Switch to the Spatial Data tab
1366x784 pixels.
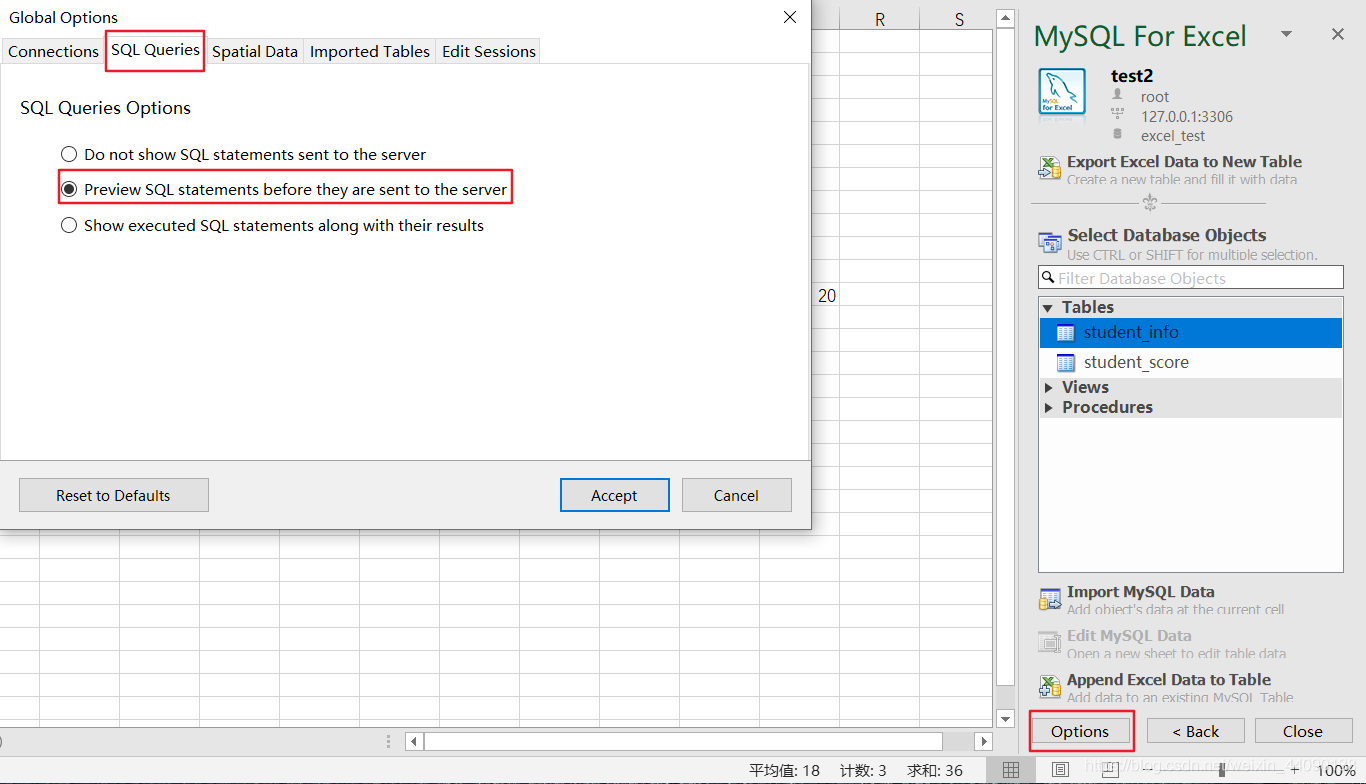point(255,51)
